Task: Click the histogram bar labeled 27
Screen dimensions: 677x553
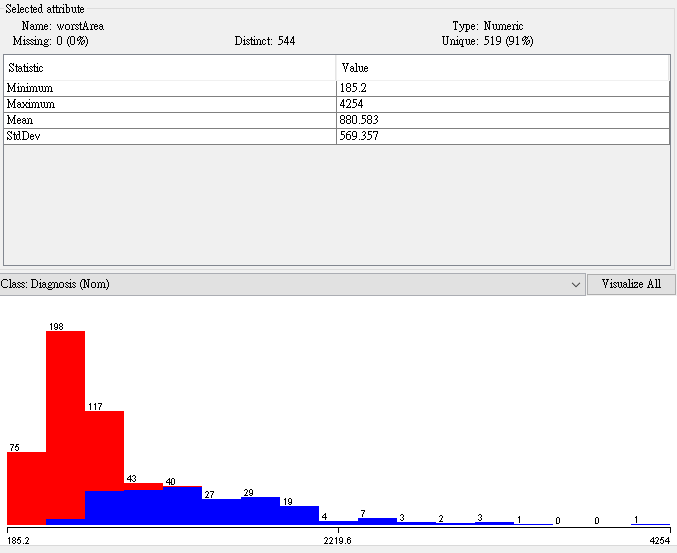Action: coord(221,512)
